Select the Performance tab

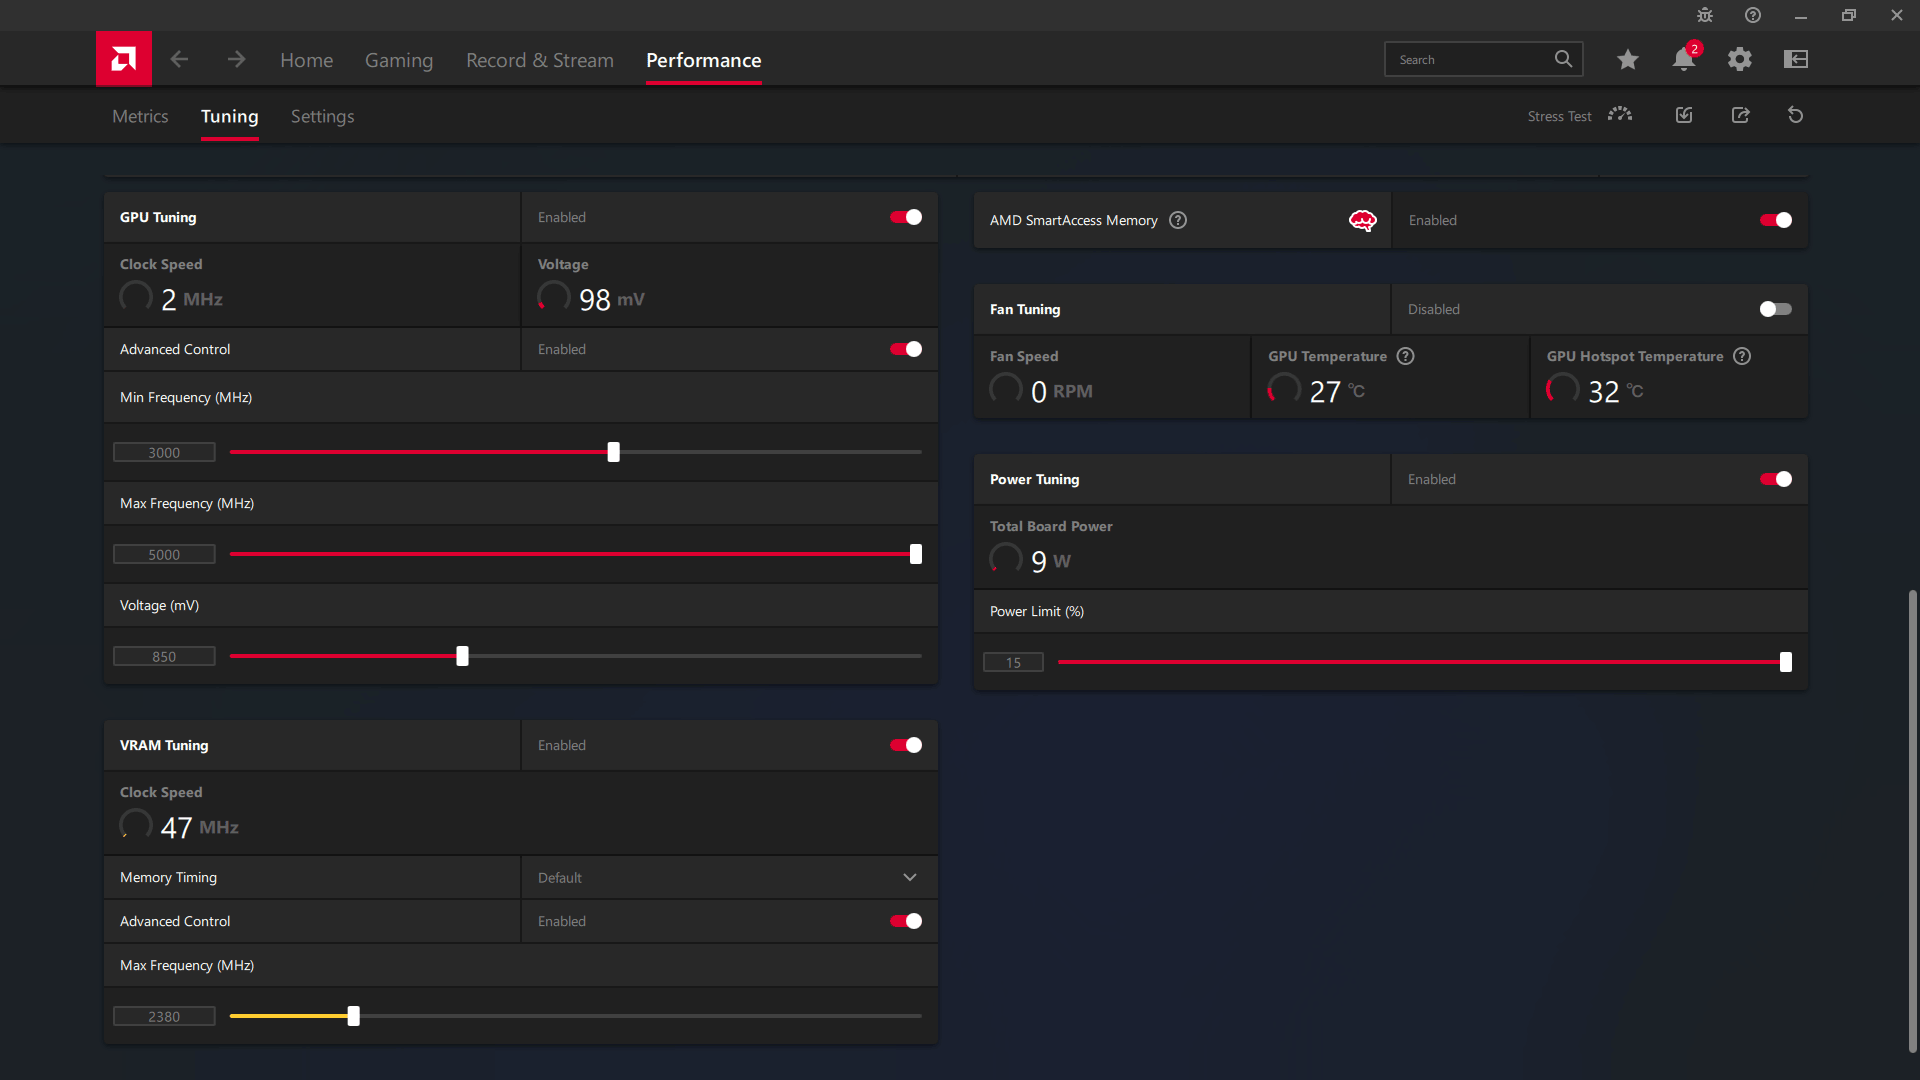704,60
